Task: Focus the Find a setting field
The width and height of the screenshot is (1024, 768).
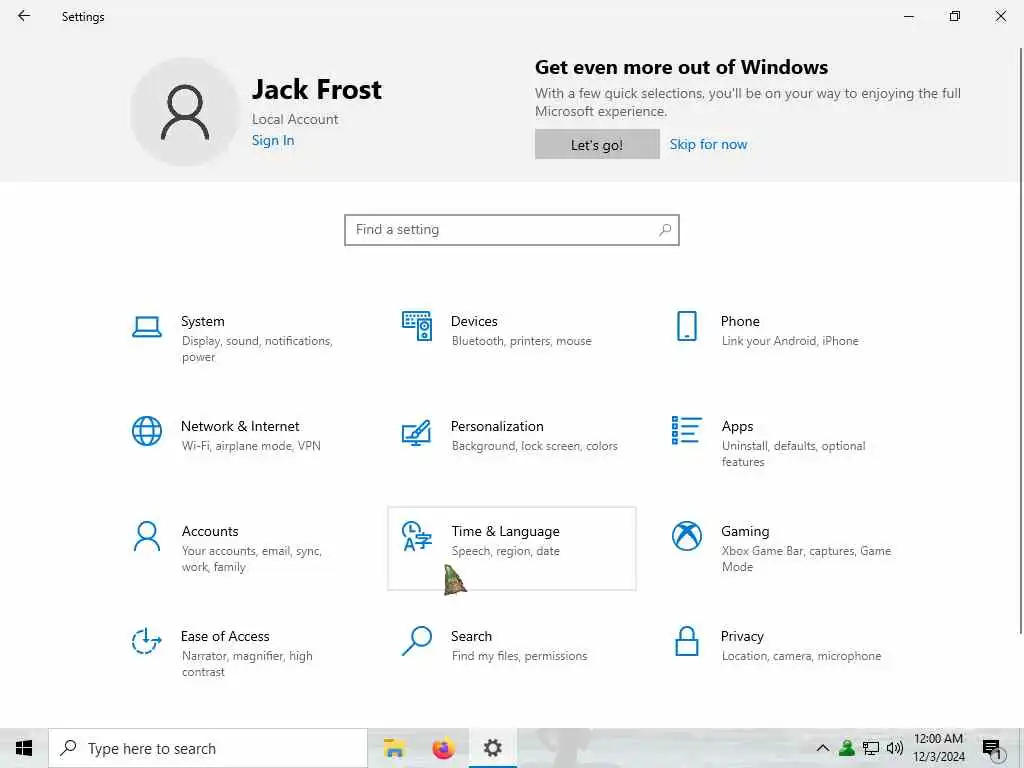Action: pos(511,230)
